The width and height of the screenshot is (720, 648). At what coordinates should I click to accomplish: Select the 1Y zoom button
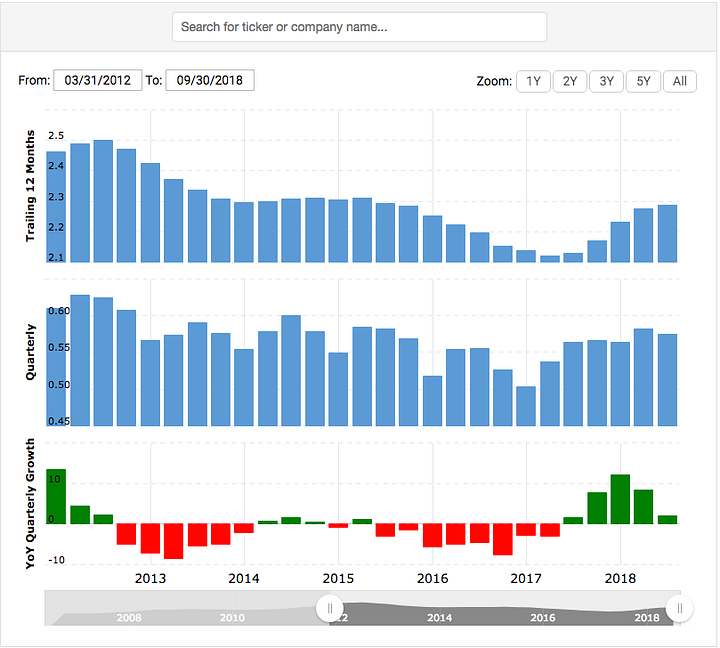[x=533, y=81]
